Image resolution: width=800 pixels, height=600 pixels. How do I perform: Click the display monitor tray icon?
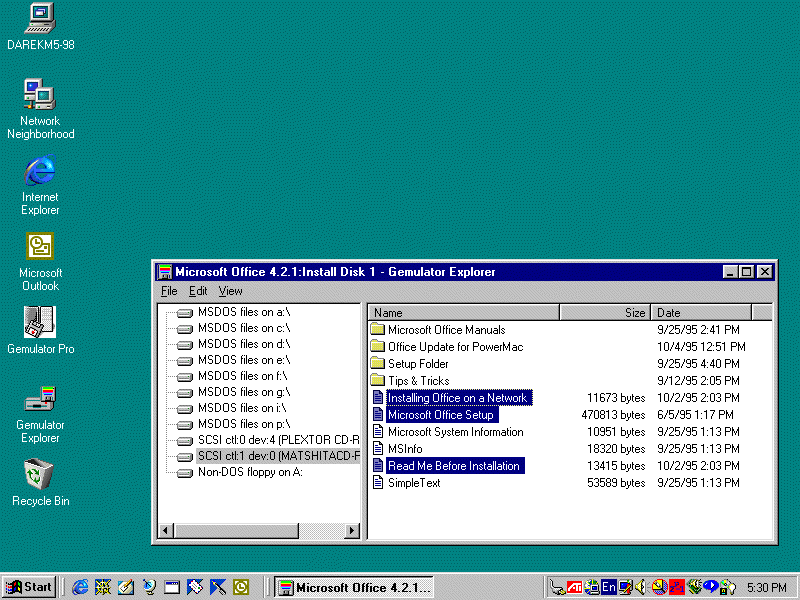tap(625, 587)
